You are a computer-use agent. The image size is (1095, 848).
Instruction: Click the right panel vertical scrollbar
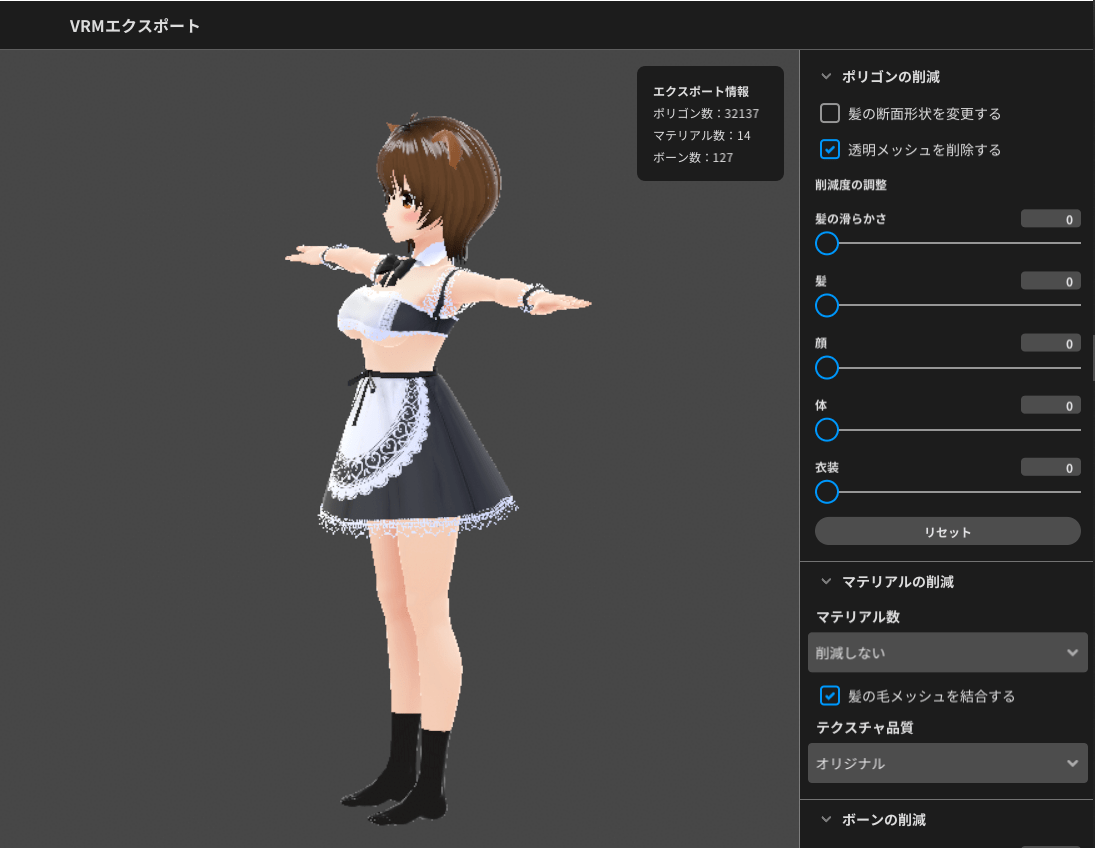1092,358
